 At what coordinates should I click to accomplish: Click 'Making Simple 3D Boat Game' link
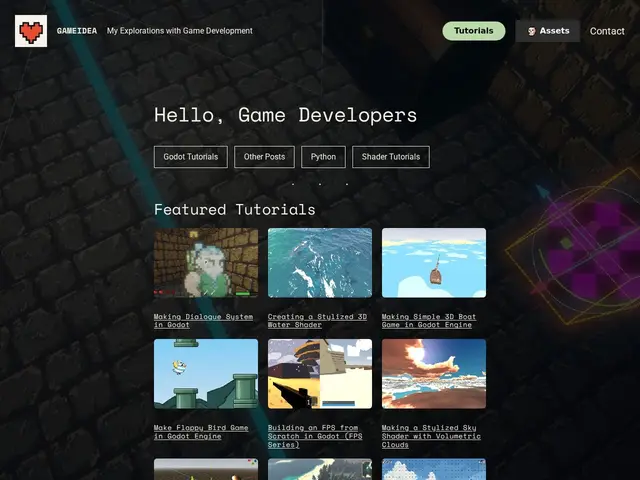coord(429,321)
